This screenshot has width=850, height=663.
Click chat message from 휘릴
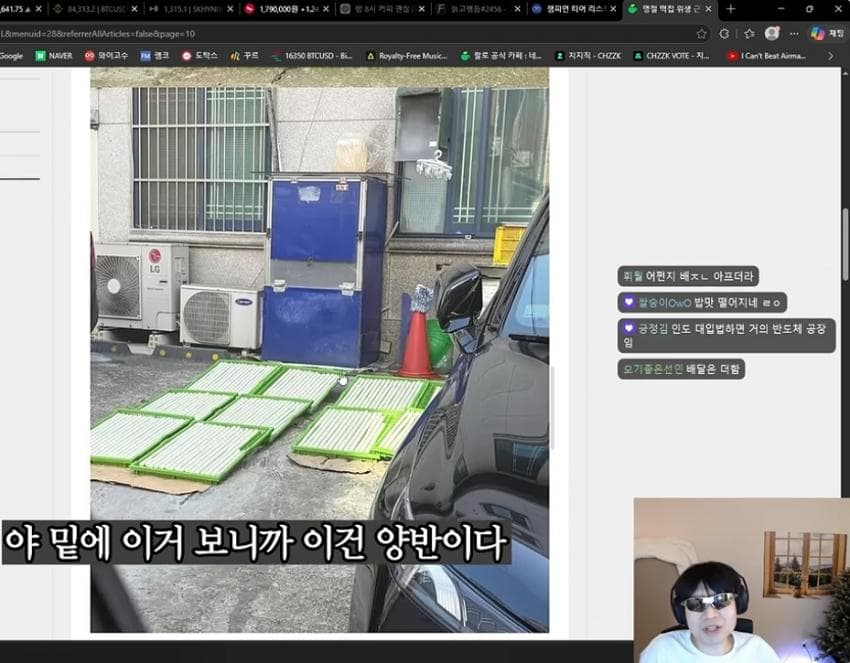(x=688, y=276)
